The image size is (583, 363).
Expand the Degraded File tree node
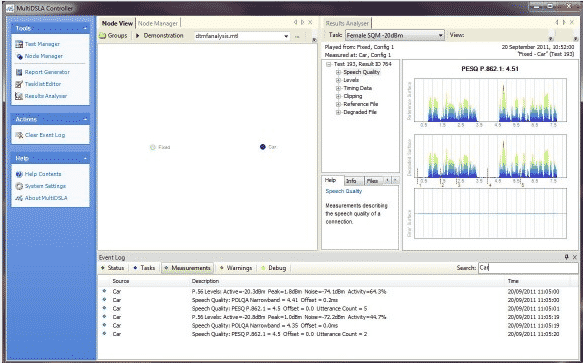pyautogui.click(x=338, y=112)
